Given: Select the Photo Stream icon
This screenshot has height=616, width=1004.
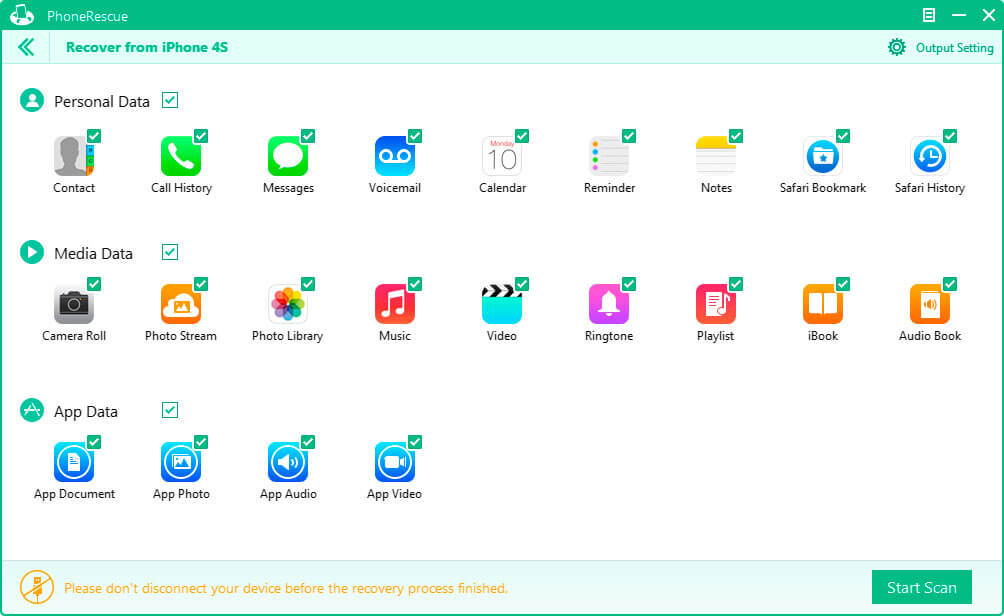Looking at the screenshot, I should (181, 304).
